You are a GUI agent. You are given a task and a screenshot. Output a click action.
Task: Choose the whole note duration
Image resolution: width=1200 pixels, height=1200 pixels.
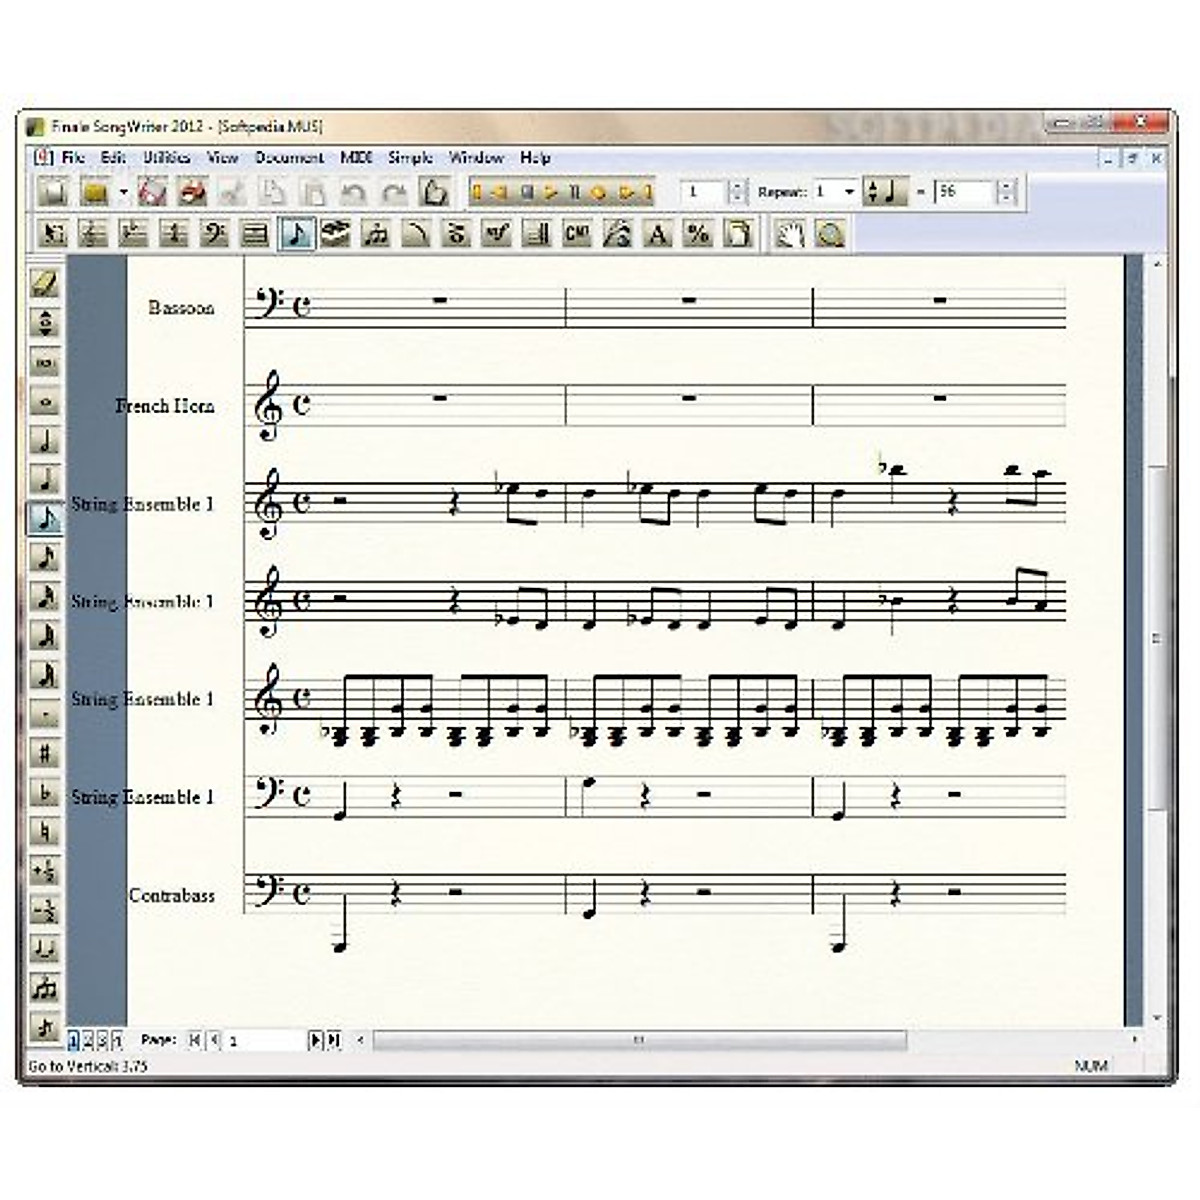coord(45,402)
